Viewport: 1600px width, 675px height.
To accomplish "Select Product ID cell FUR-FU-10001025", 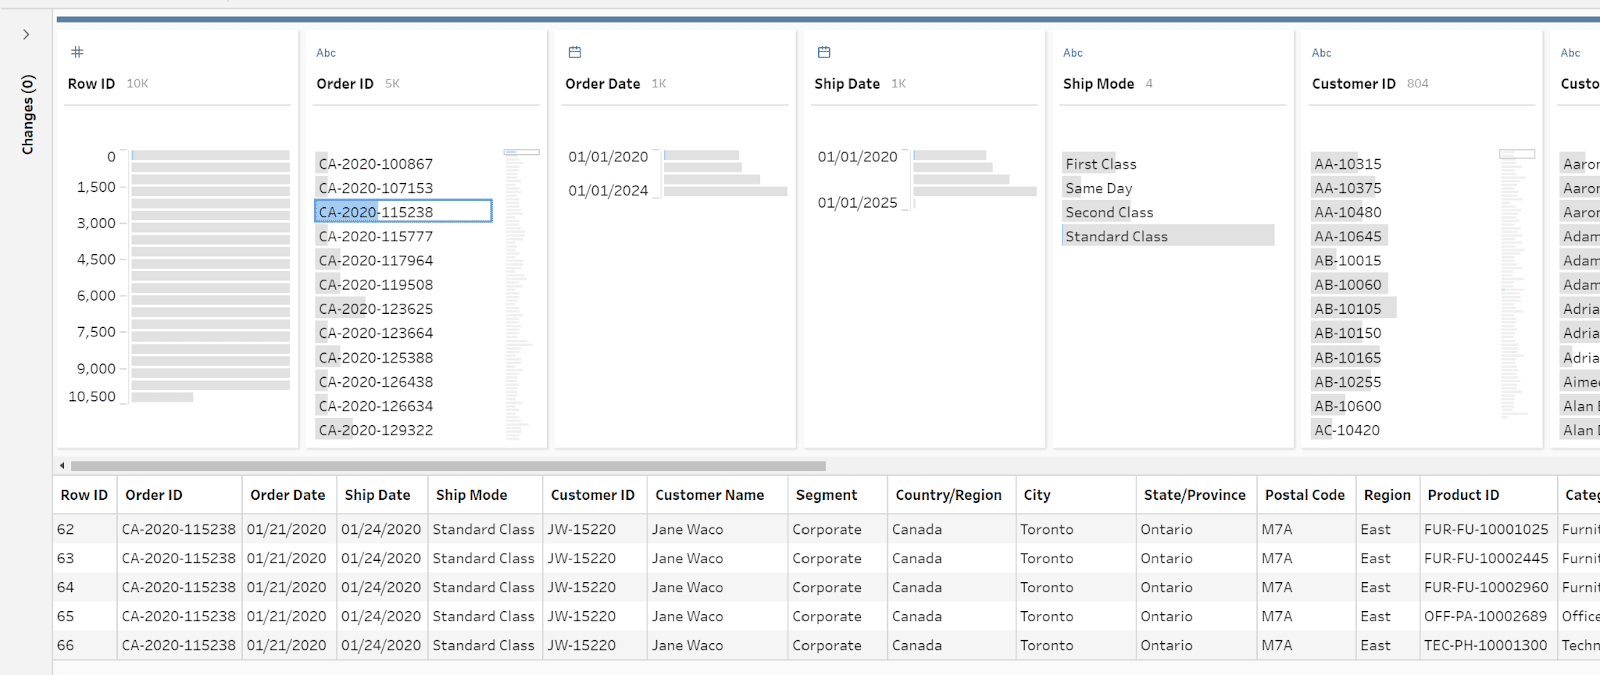I will (1488, 530).
